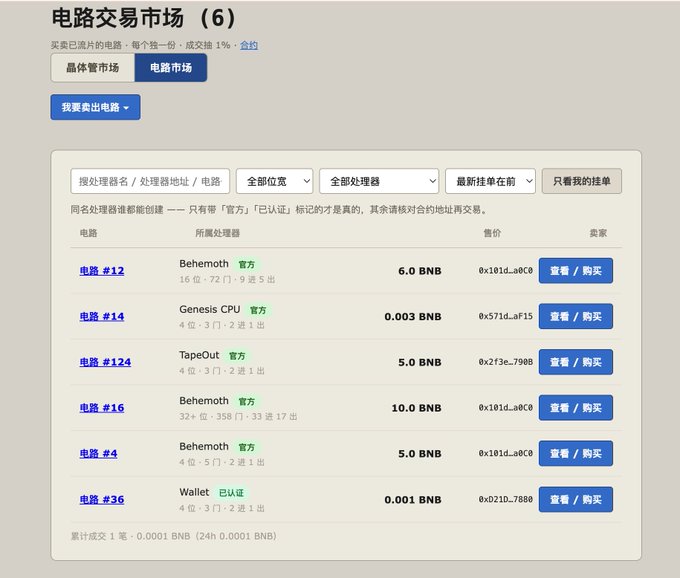The width and height of the screenshot is (680, 578).
Task: Click 查看 / 购买 for 电路 #12
Action: click(x=575, y=271)
